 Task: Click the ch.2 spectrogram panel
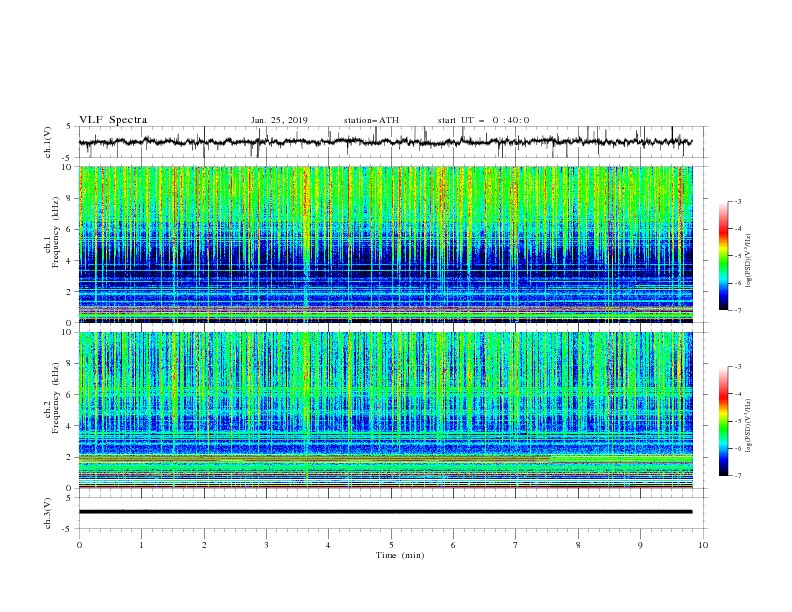(386, 410)
